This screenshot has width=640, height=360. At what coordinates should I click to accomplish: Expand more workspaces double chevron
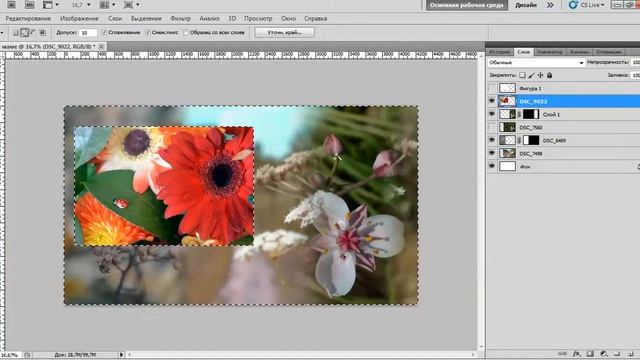[x=550, y=5]
